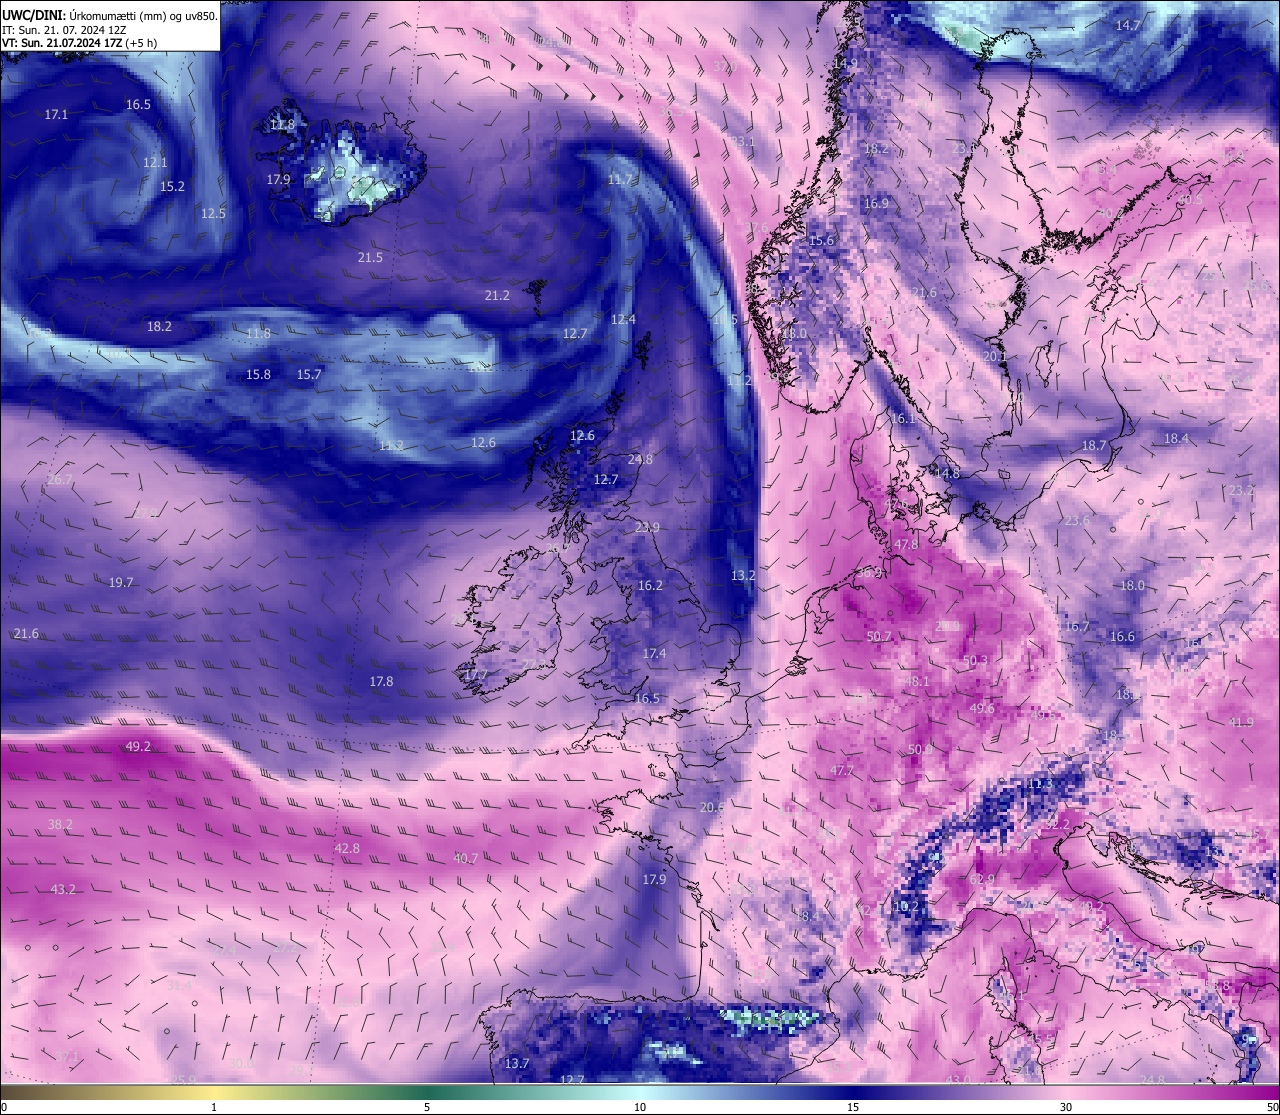Click the 10.2 value over the Alps
1280x1115 pixels.
[906, 906]
